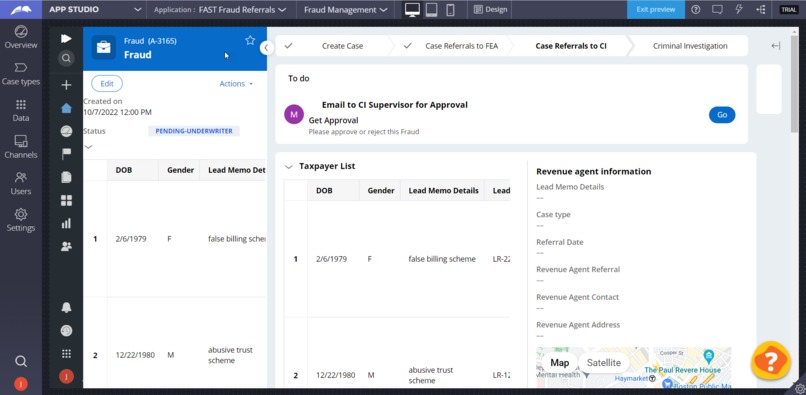Toggle portal navigation with play arrow

pyautogui.click(x=66, y=39)
